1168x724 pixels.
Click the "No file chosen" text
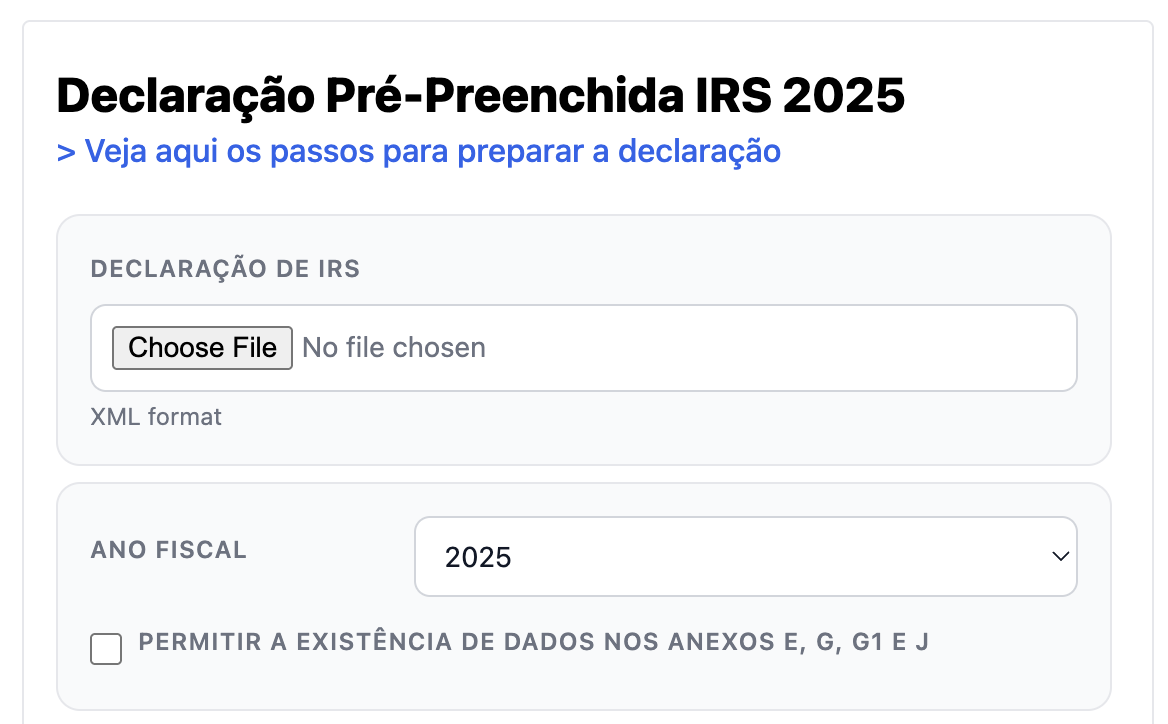point(394,348)
